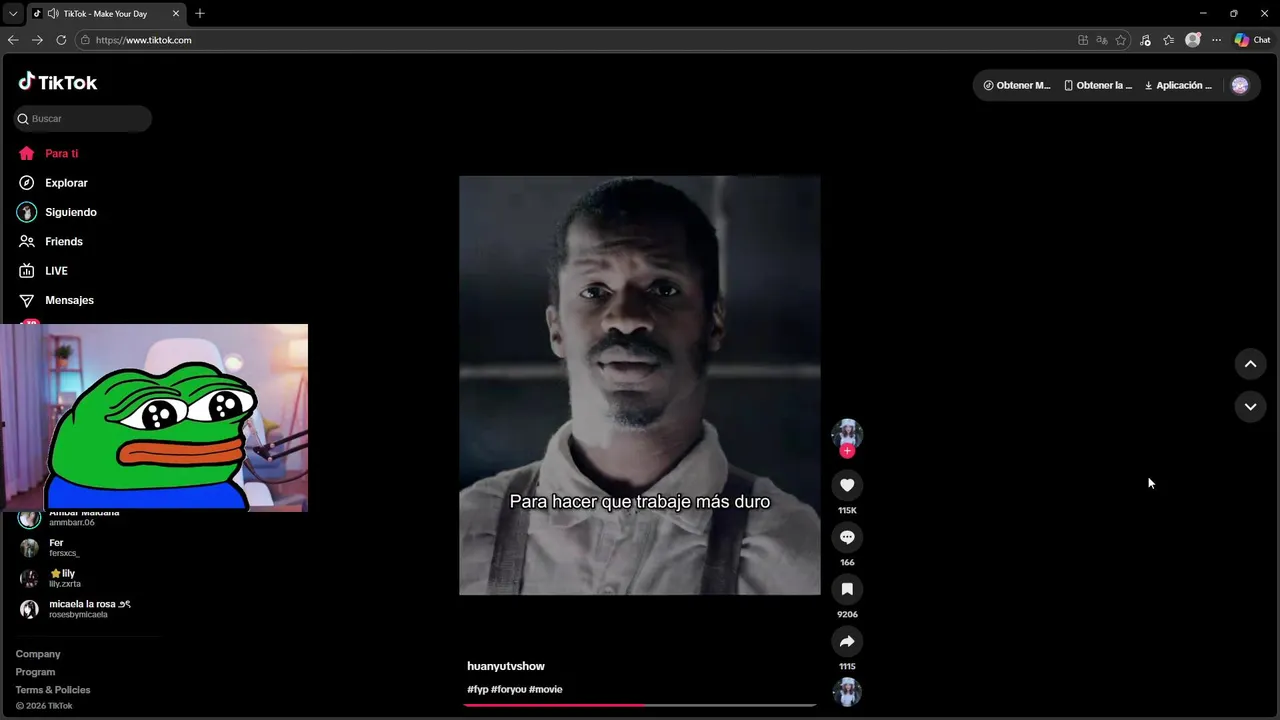Open the #foryou hashtag

tap(509, 689)
